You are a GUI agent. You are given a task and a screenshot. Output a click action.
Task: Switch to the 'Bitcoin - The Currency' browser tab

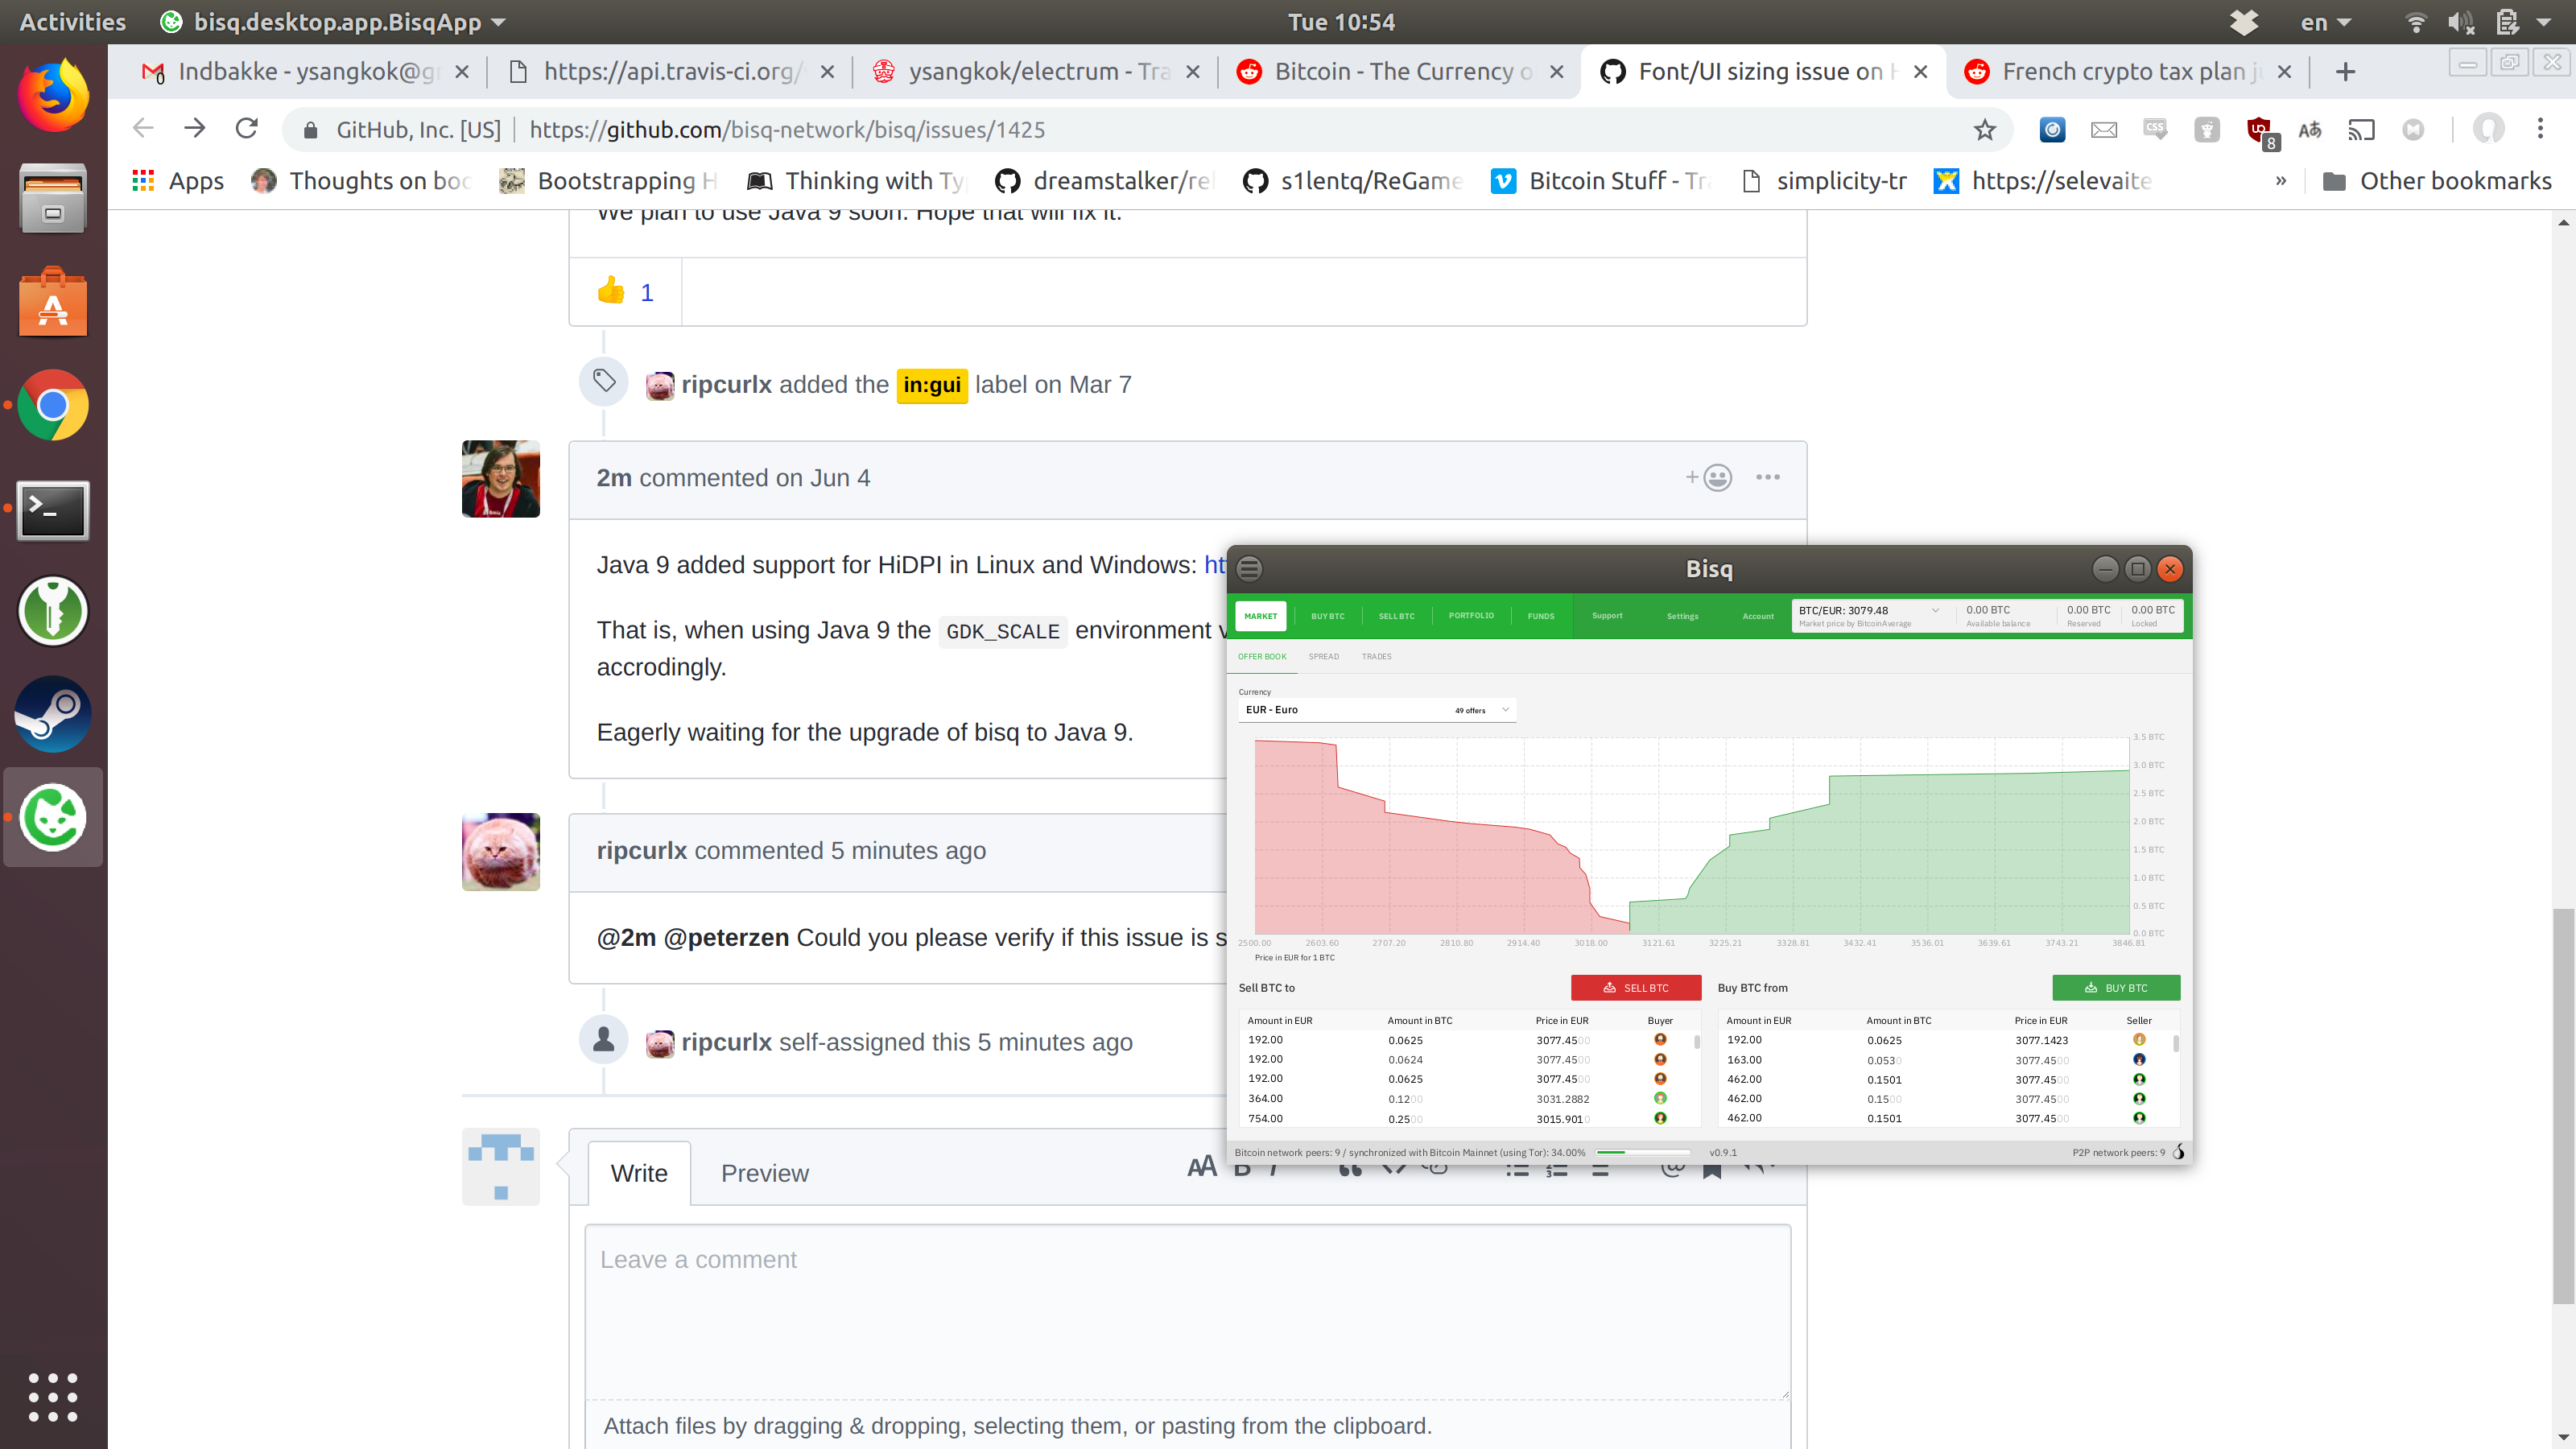tap(1401, 71)
